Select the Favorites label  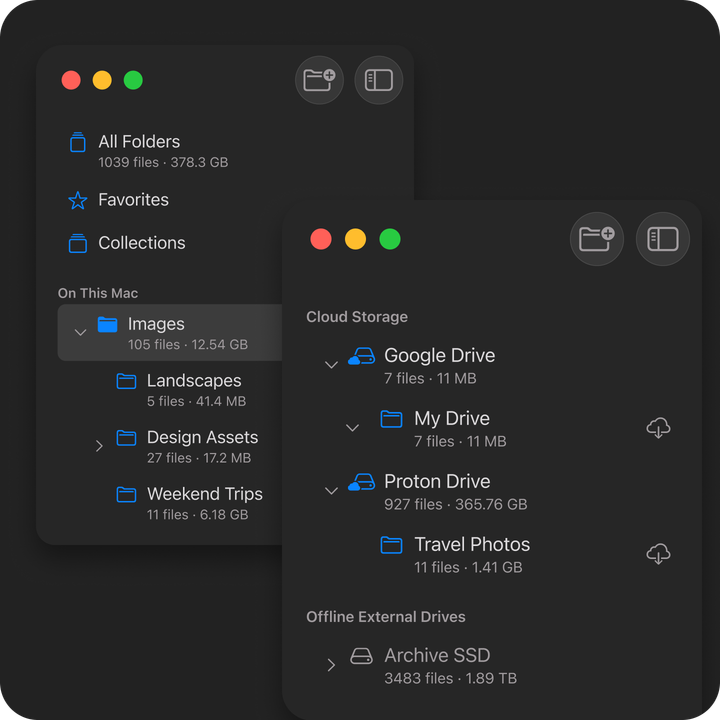click(134, 200)
